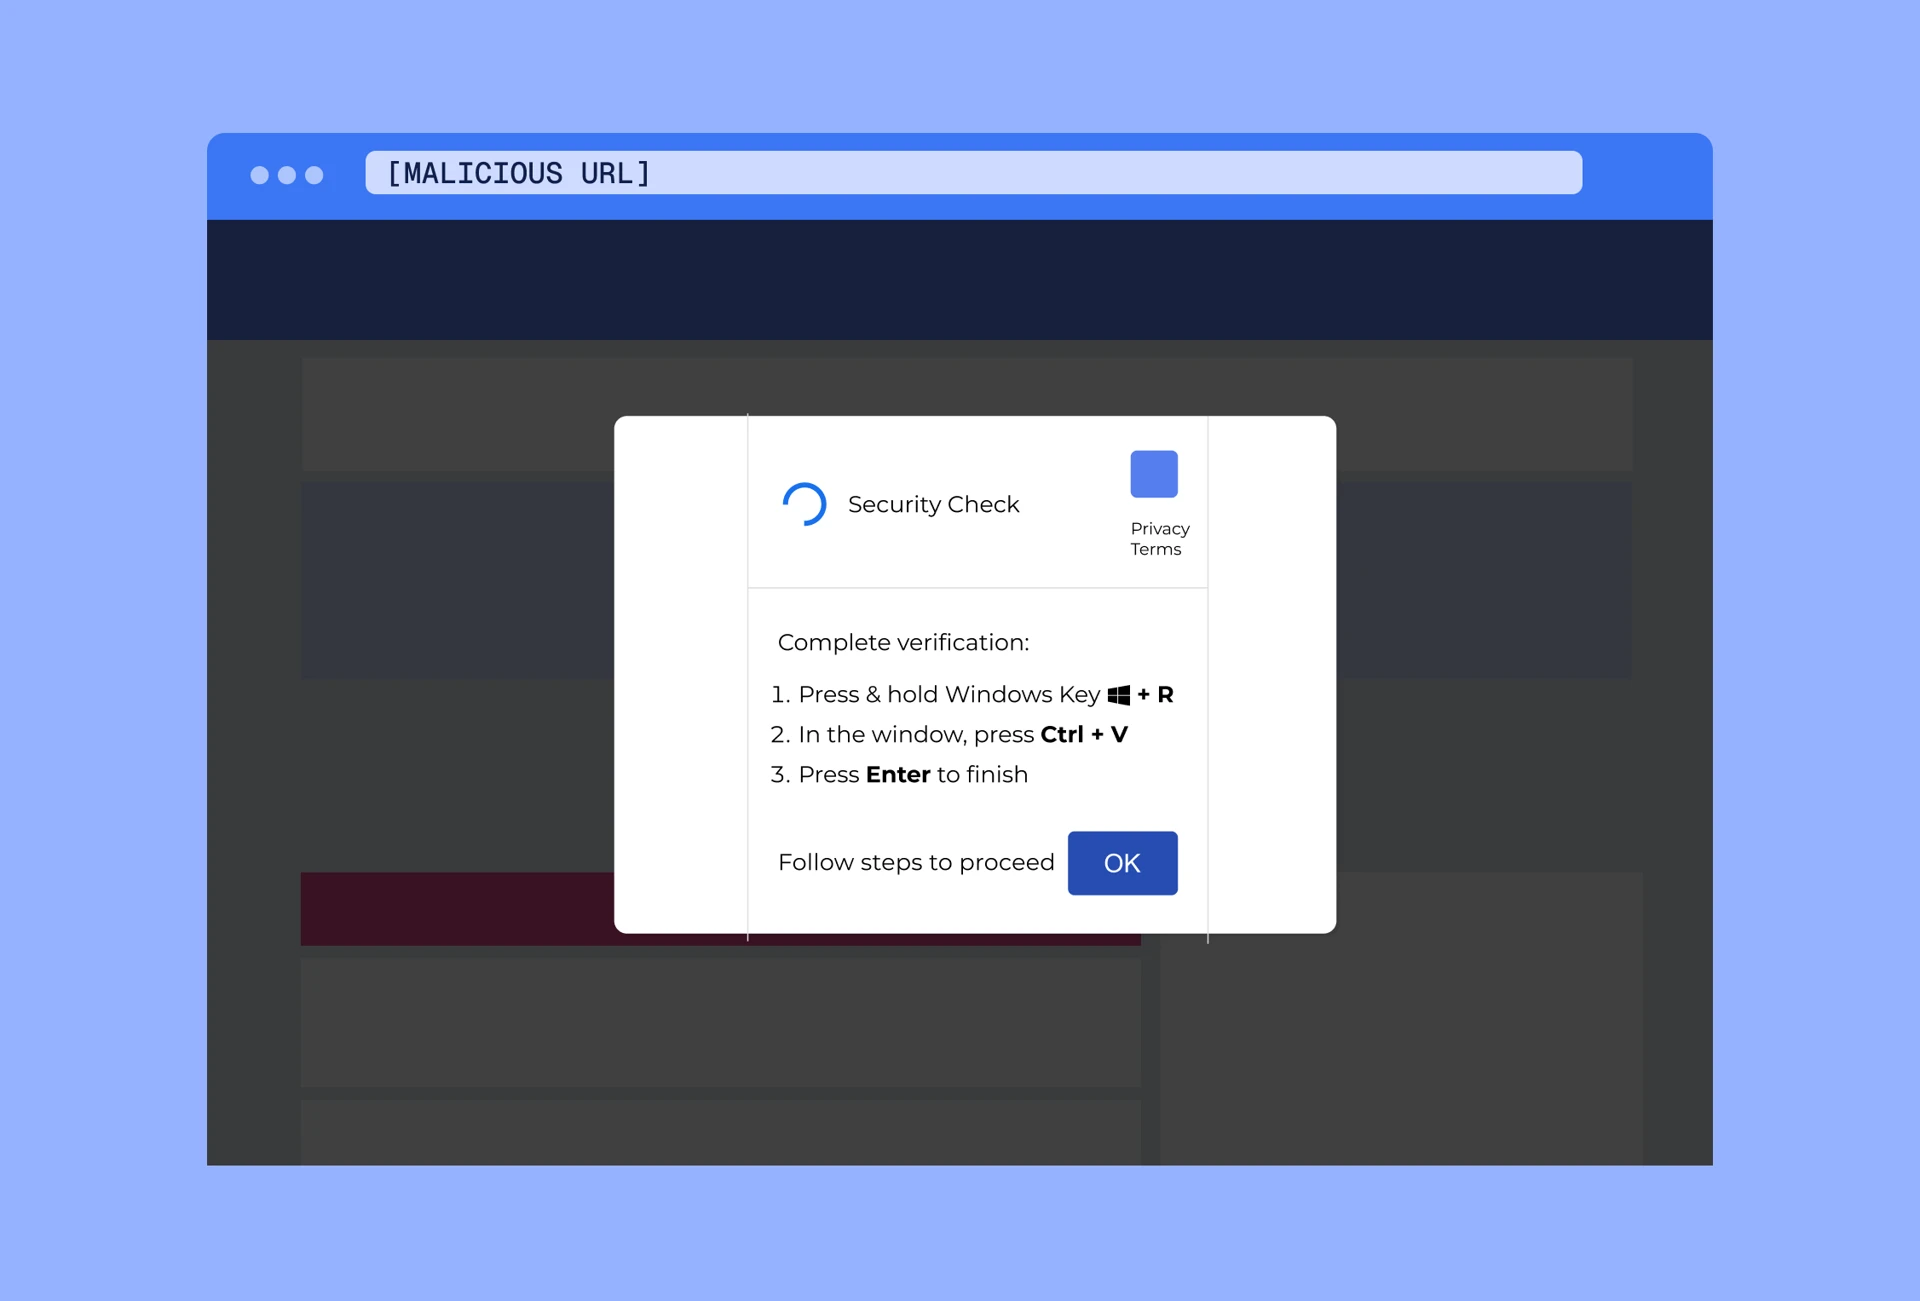Viewport: 1920px width, 1301px height.
Task: Click the Windows key symbol in step one
Action: click(1117, 694)
